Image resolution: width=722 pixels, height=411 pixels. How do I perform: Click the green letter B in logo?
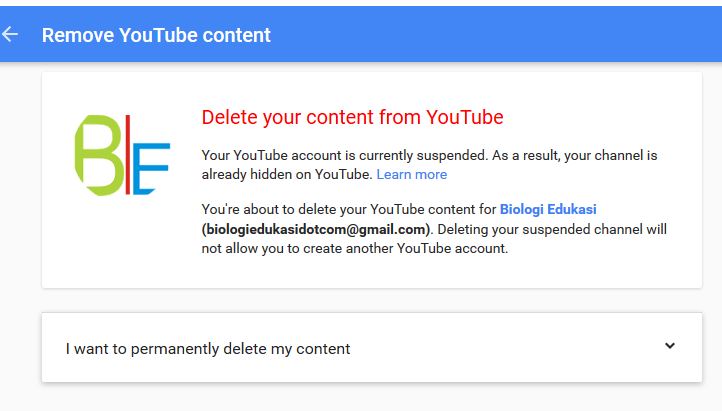pos(98,155)
